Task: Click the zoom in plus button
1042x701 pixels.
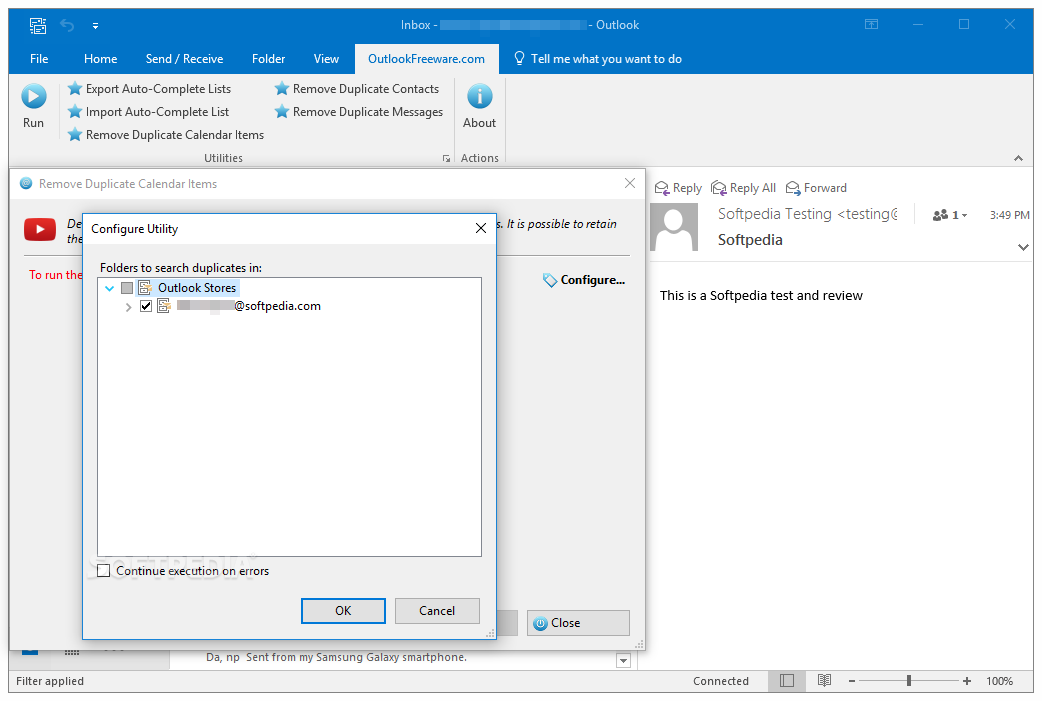Action: coord(967,681)
